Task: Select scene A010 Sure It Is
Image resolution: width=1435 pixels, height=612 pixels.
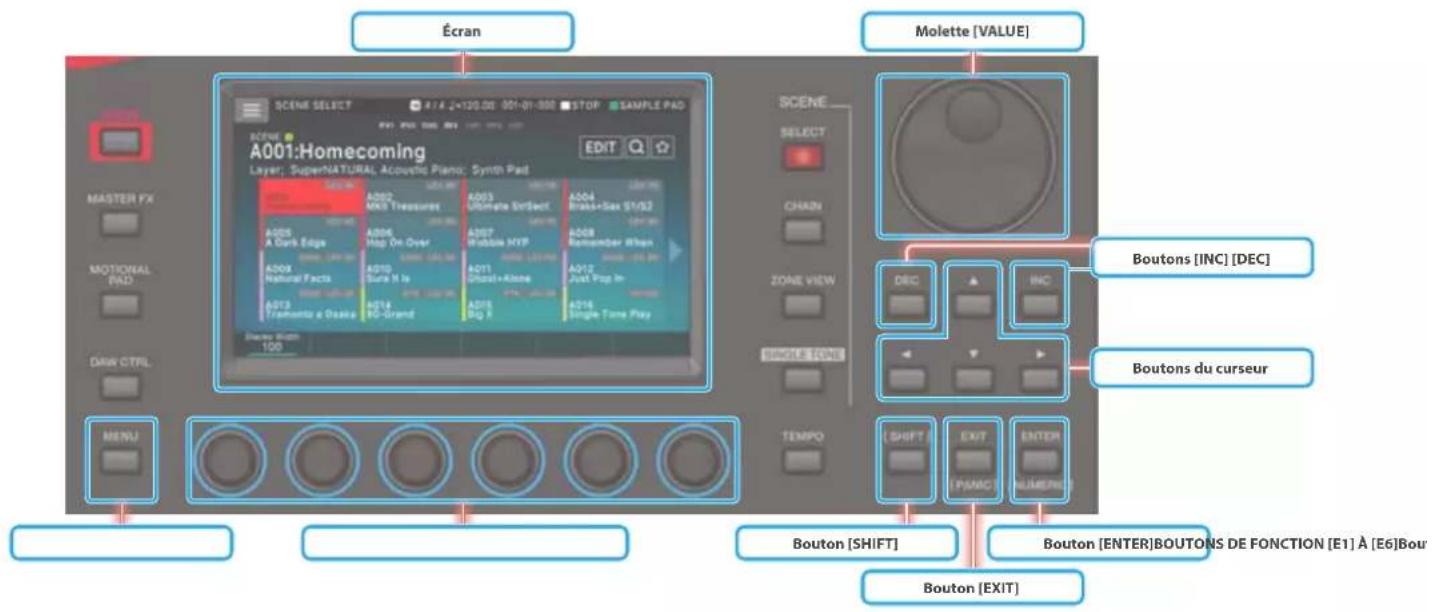Action: (411, 269)
